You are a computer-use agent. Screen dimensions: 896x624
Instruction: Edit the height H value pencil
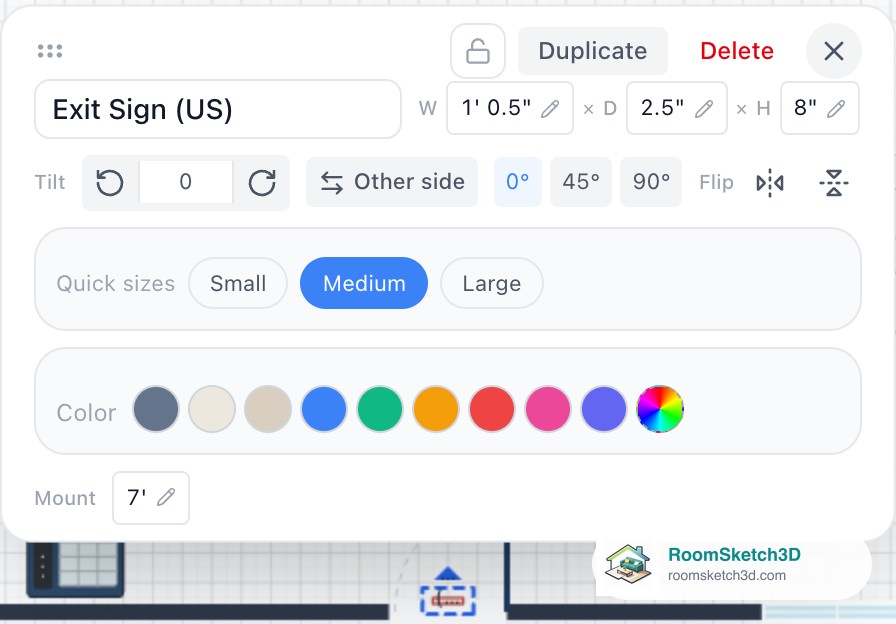[835, 109]
